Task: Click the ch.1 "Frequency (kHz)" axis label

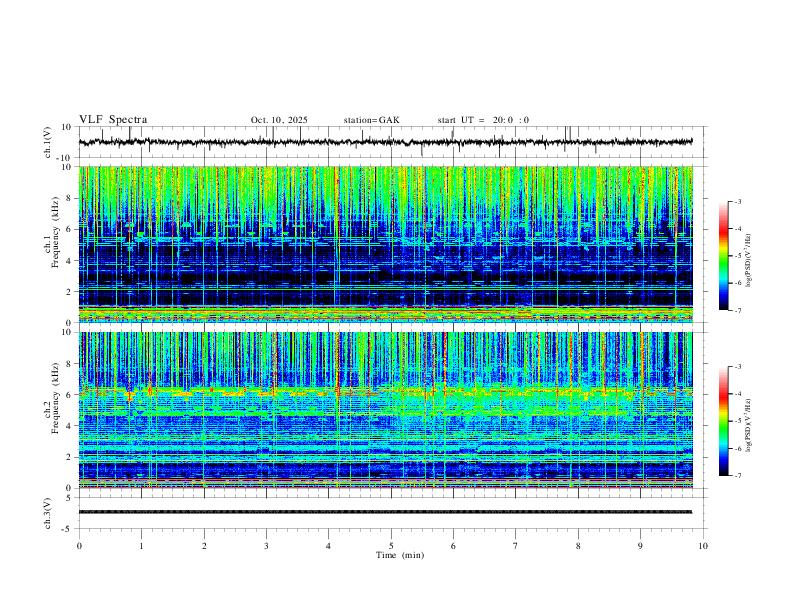Action: [55, 233]
